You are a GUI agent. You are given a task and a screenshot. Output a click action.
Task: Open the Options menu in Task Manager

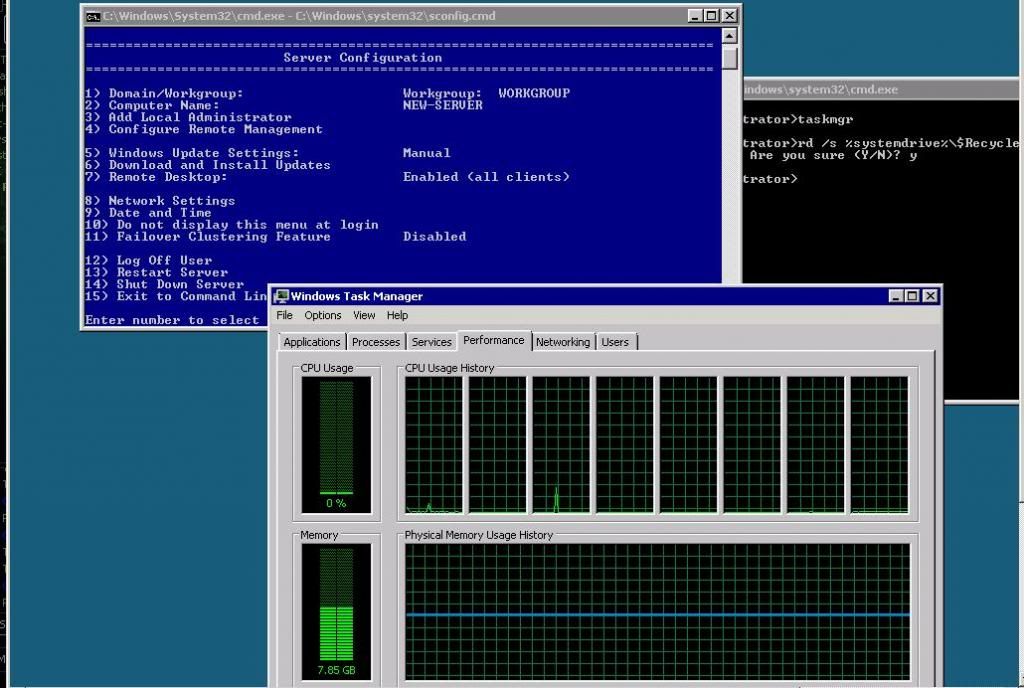click(323, 315)
